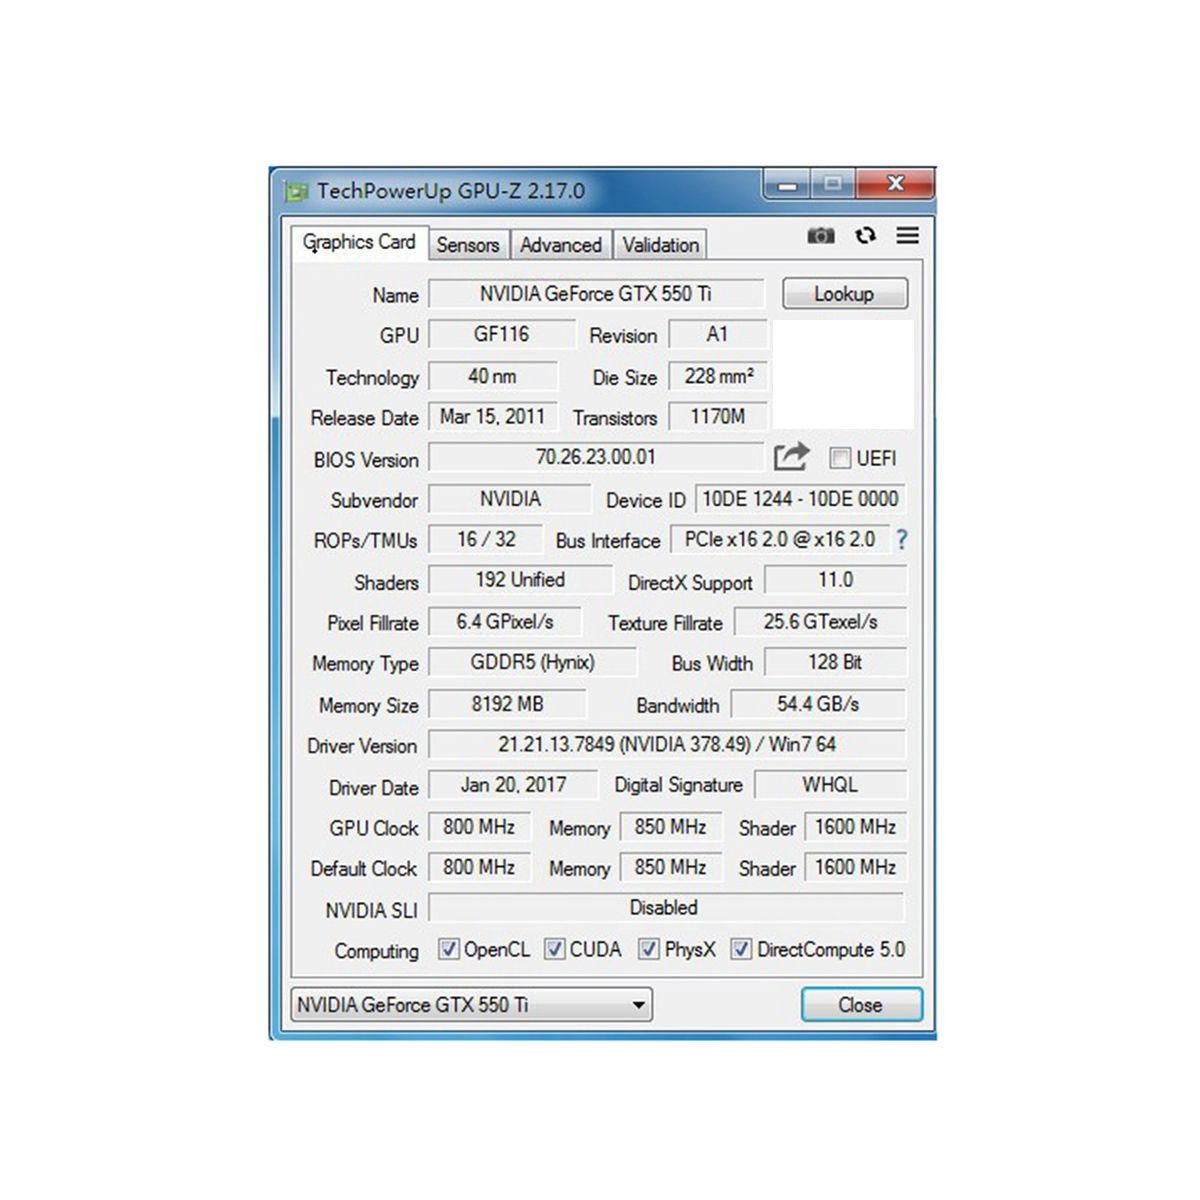Toggle the PhysX checkbox
Viewport: 1200px width, 1200px height.
coord(649,949)
